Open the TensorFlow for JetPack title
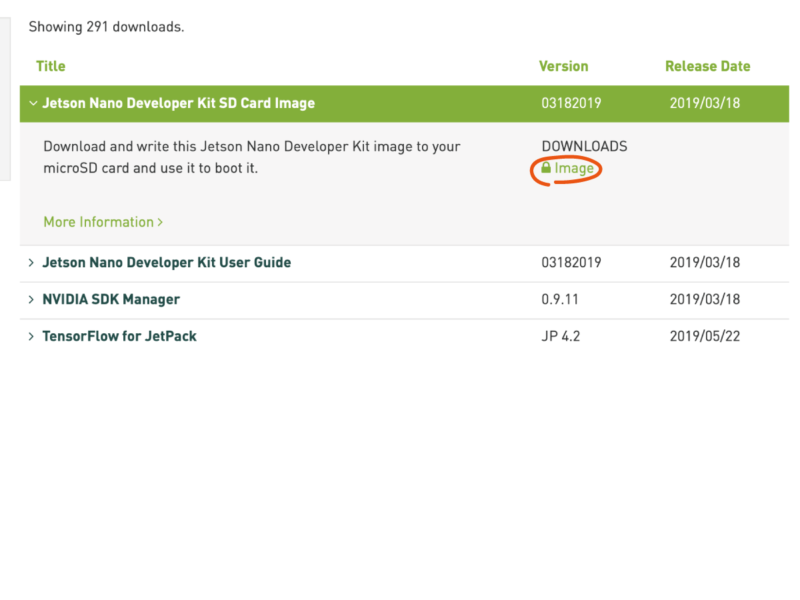 [119, 336]
